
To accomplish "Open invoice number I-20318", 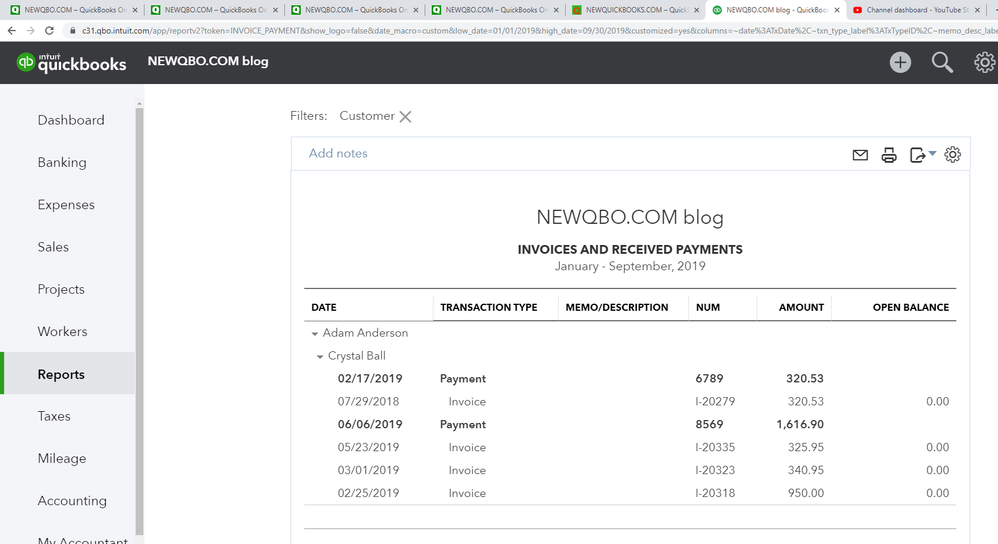I will (x=715, y=493).
